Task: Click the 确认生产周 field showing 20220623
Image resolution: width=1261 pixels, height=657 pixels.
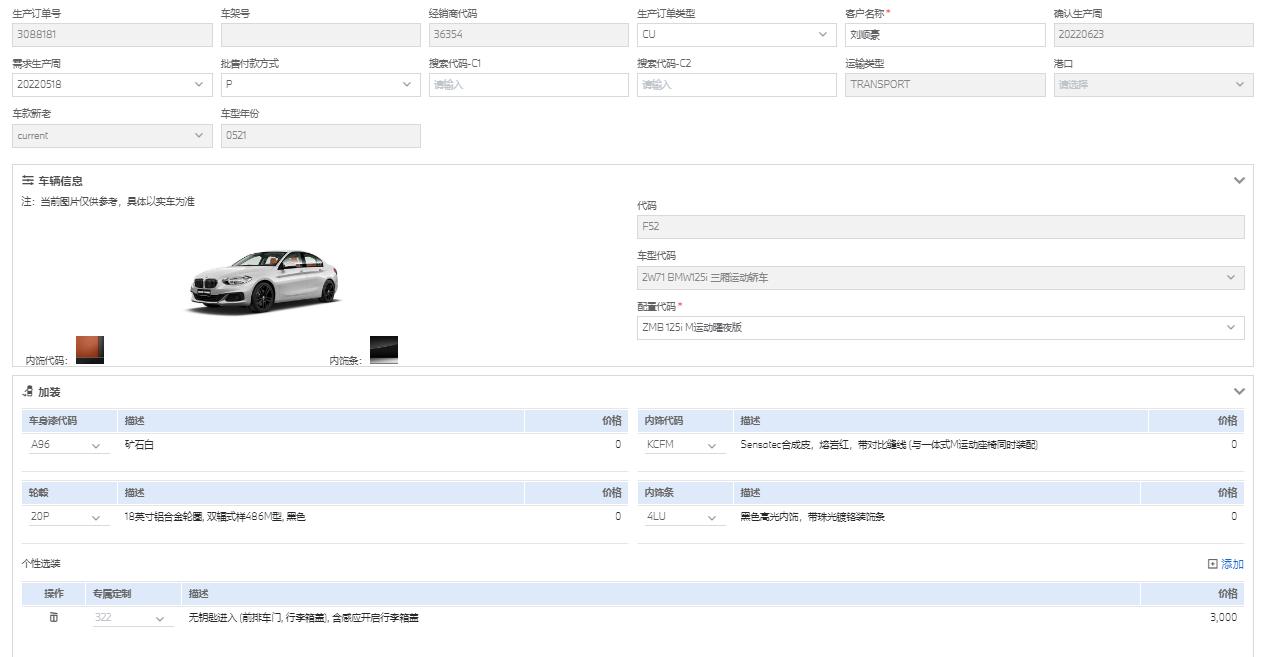Action: (1153, 34)
